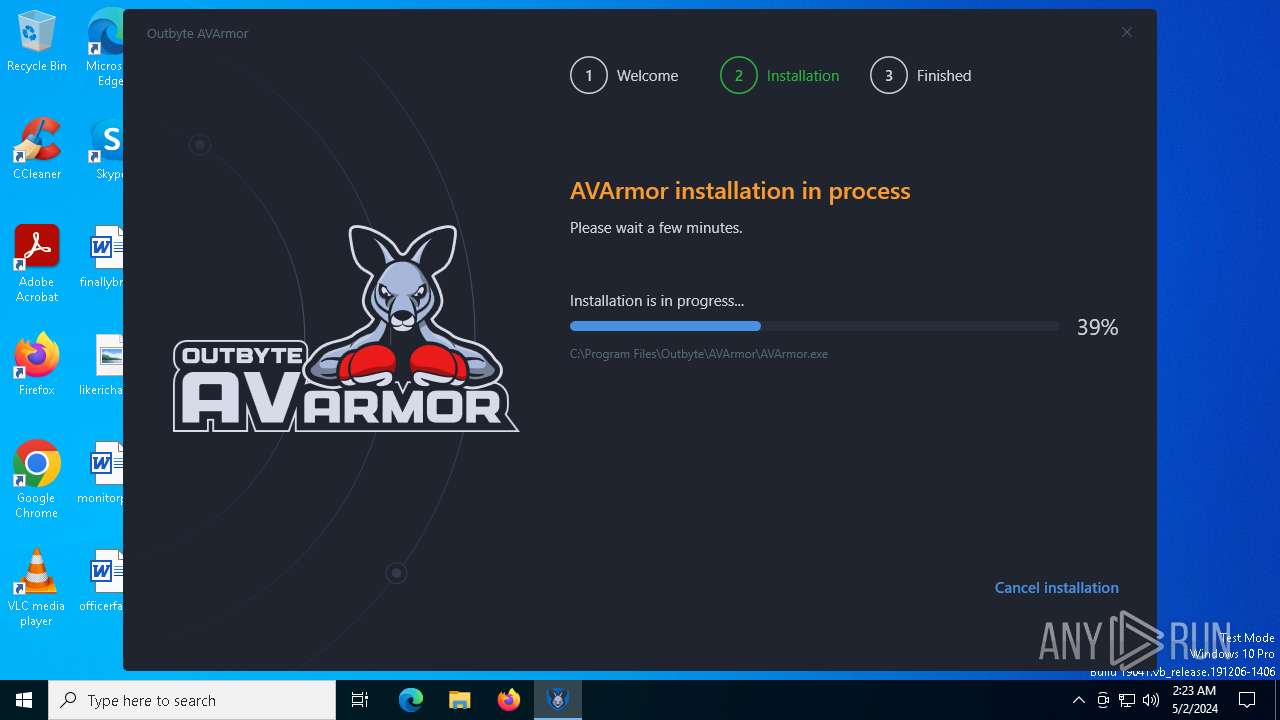This screenshot has height=720, width=1280.
Task: Open VLC media player desktop shortcut
Action: coord(37,588)
